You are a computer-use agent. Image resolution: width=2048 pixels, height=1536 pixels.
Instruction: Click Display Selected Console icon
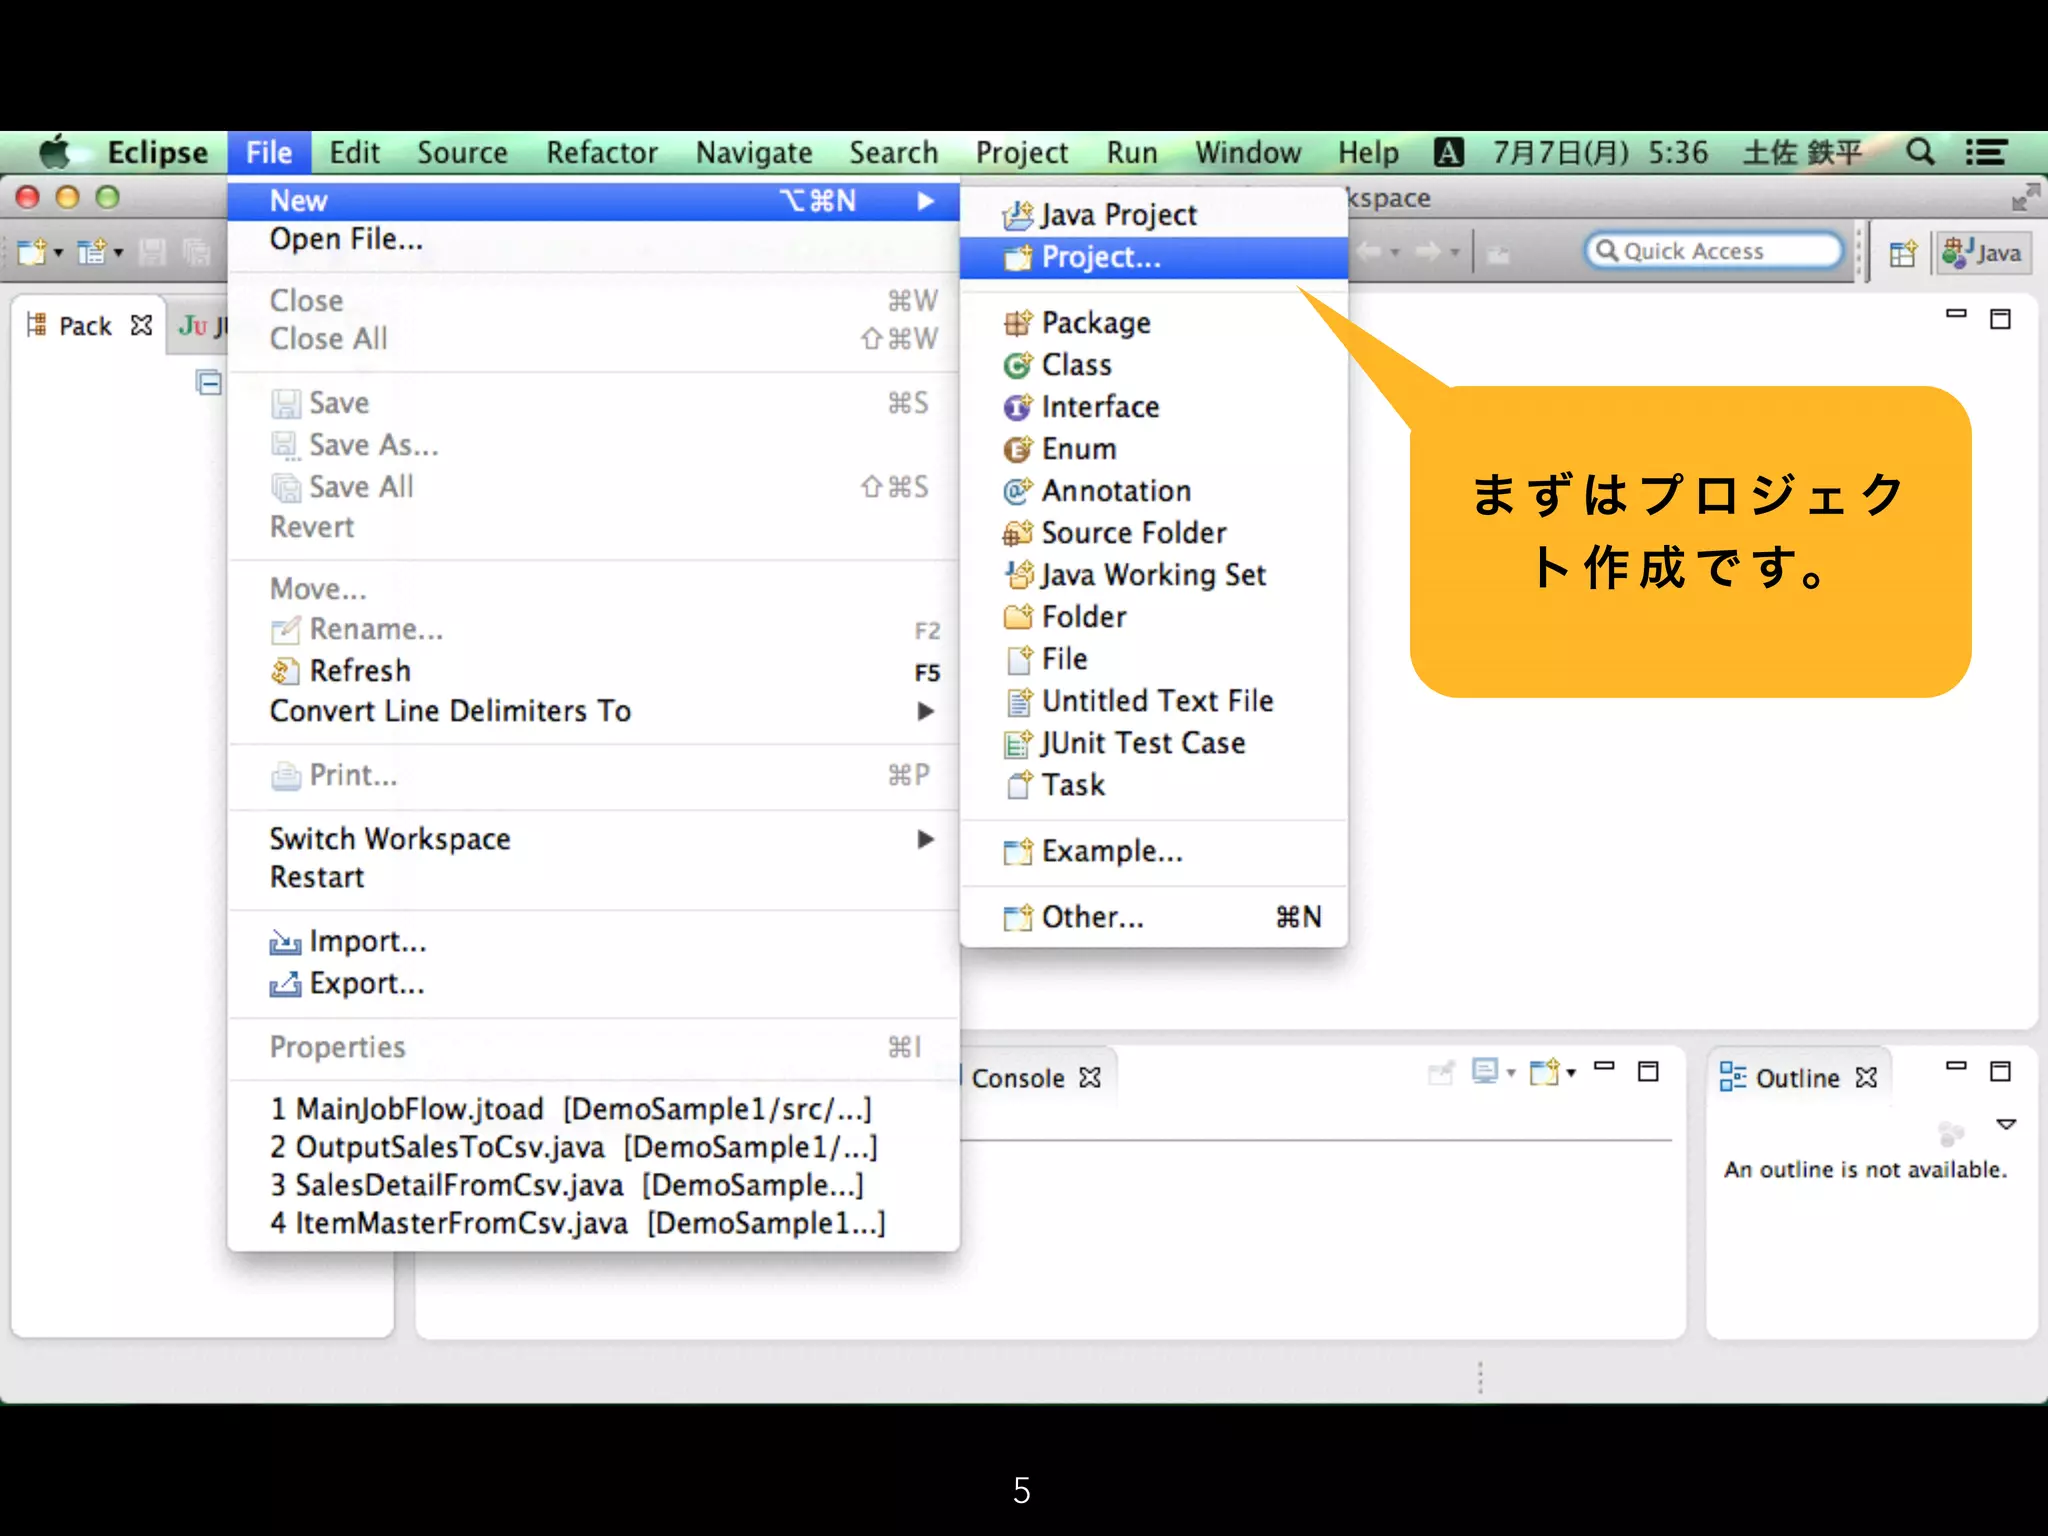pos(1486,1073)
